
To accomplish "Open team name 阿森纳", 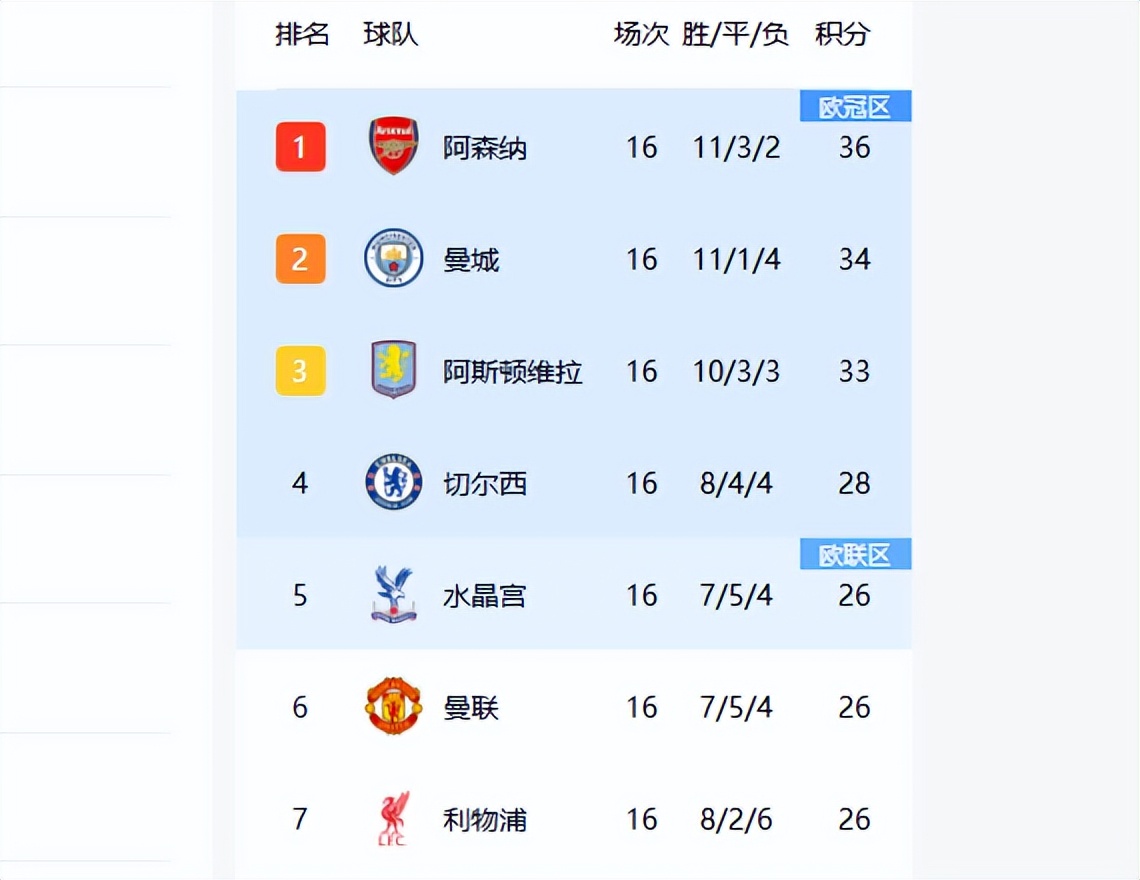I will [485, 149].
